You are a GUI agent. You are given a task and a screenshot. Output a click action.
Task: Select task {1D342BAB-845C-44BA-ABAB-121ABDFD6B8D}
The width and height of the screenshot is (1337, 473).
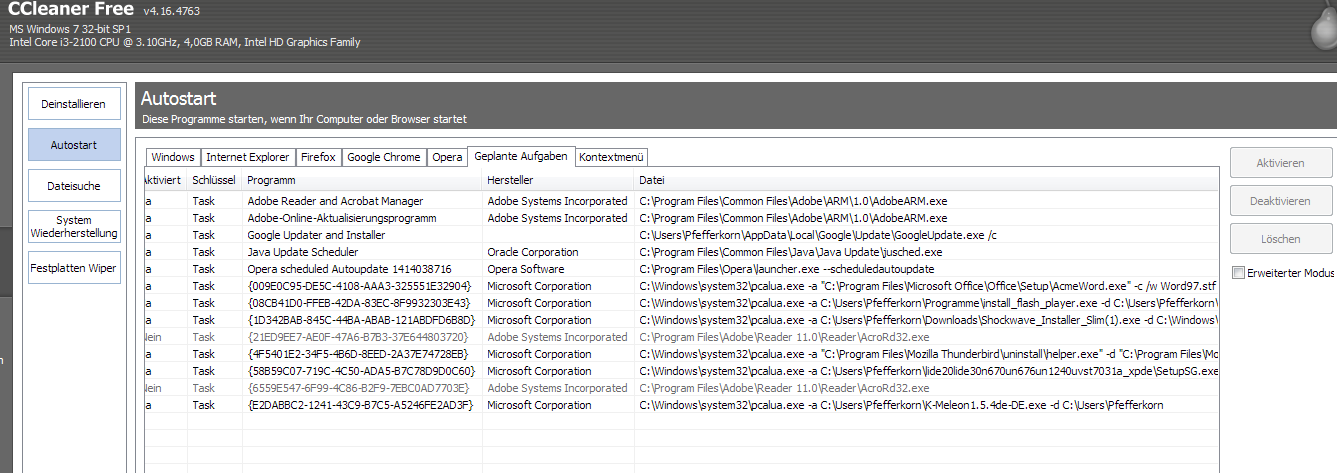click(x=681, y=320)
